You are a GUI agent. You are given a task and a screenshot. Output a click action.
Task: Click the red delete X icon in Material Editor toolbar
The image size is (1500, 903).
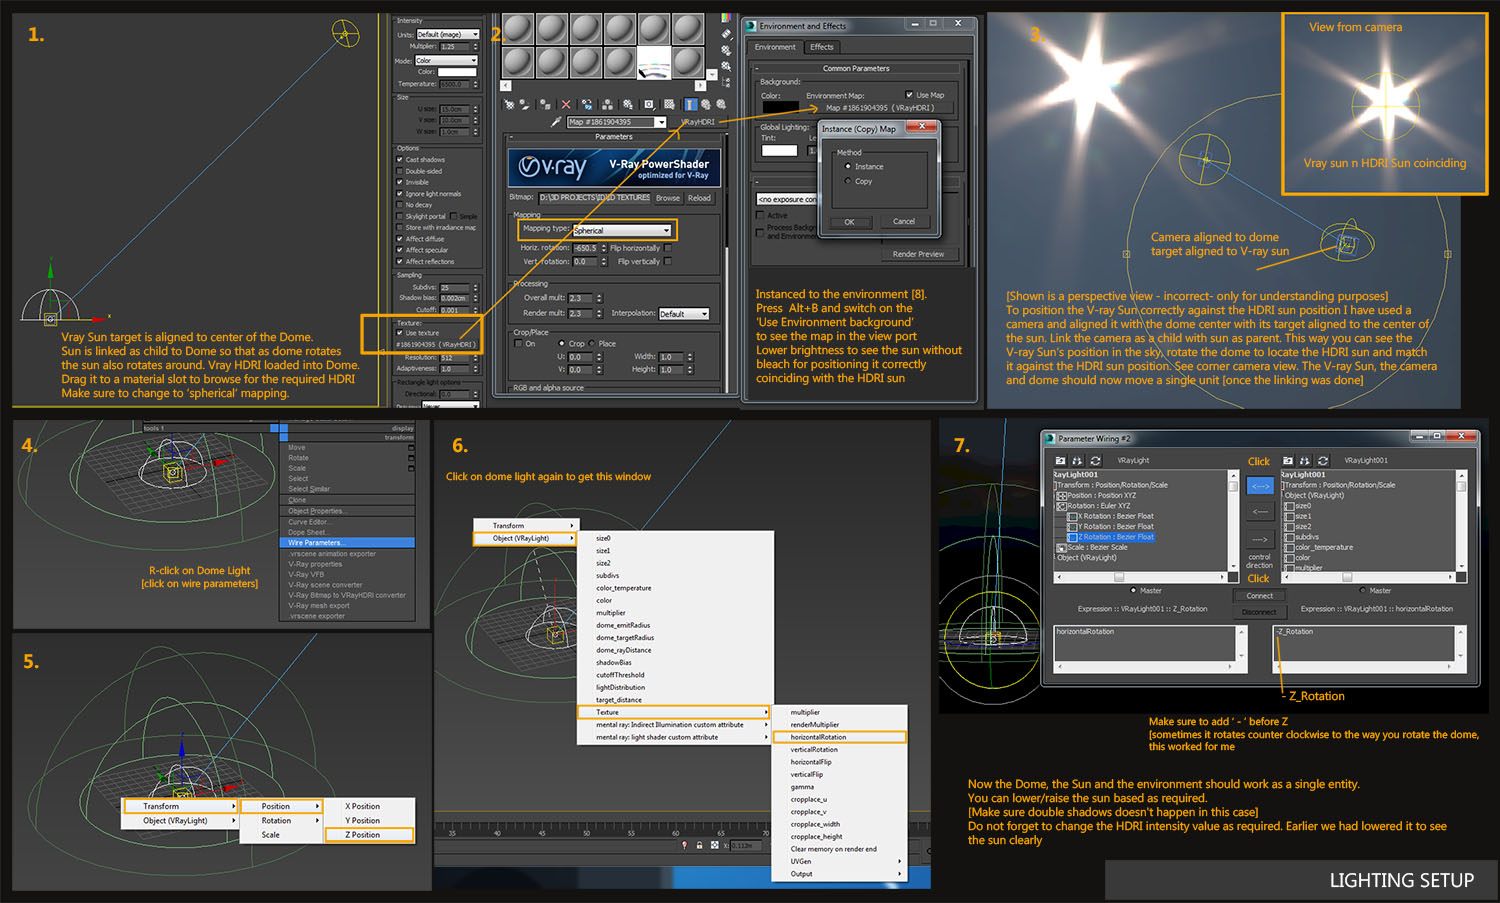tap(566, 104)
